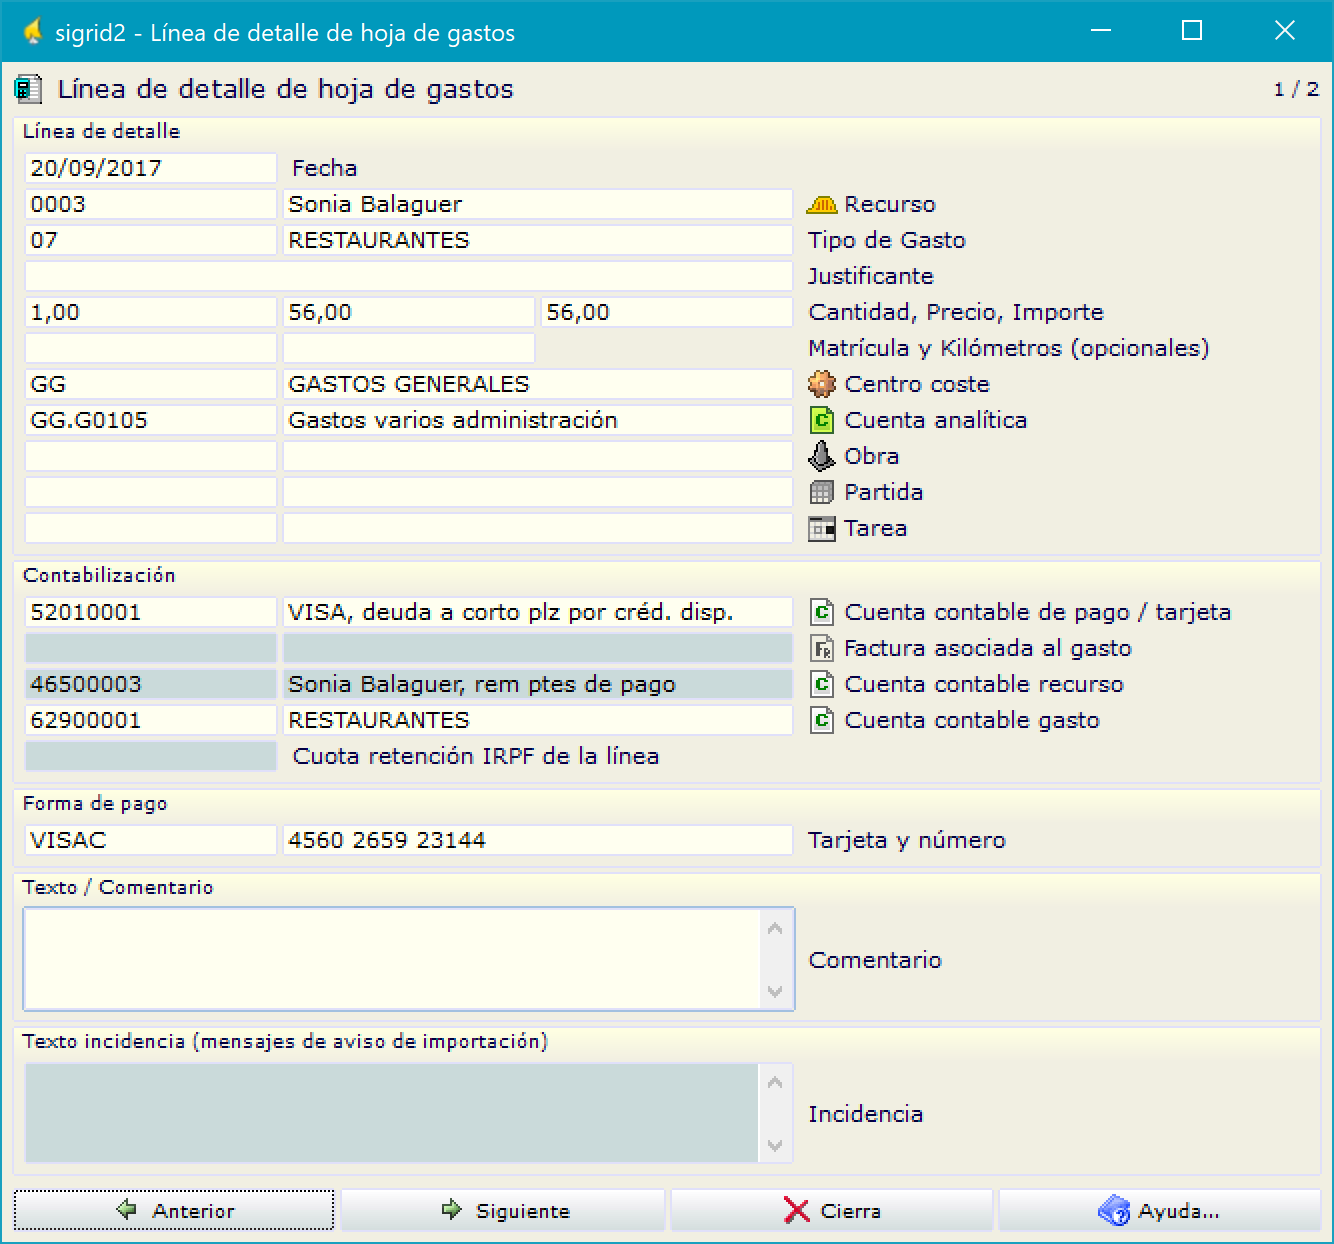
Task: Click the Tipo de Gasto code field 07
Action: tap(151, 240)
